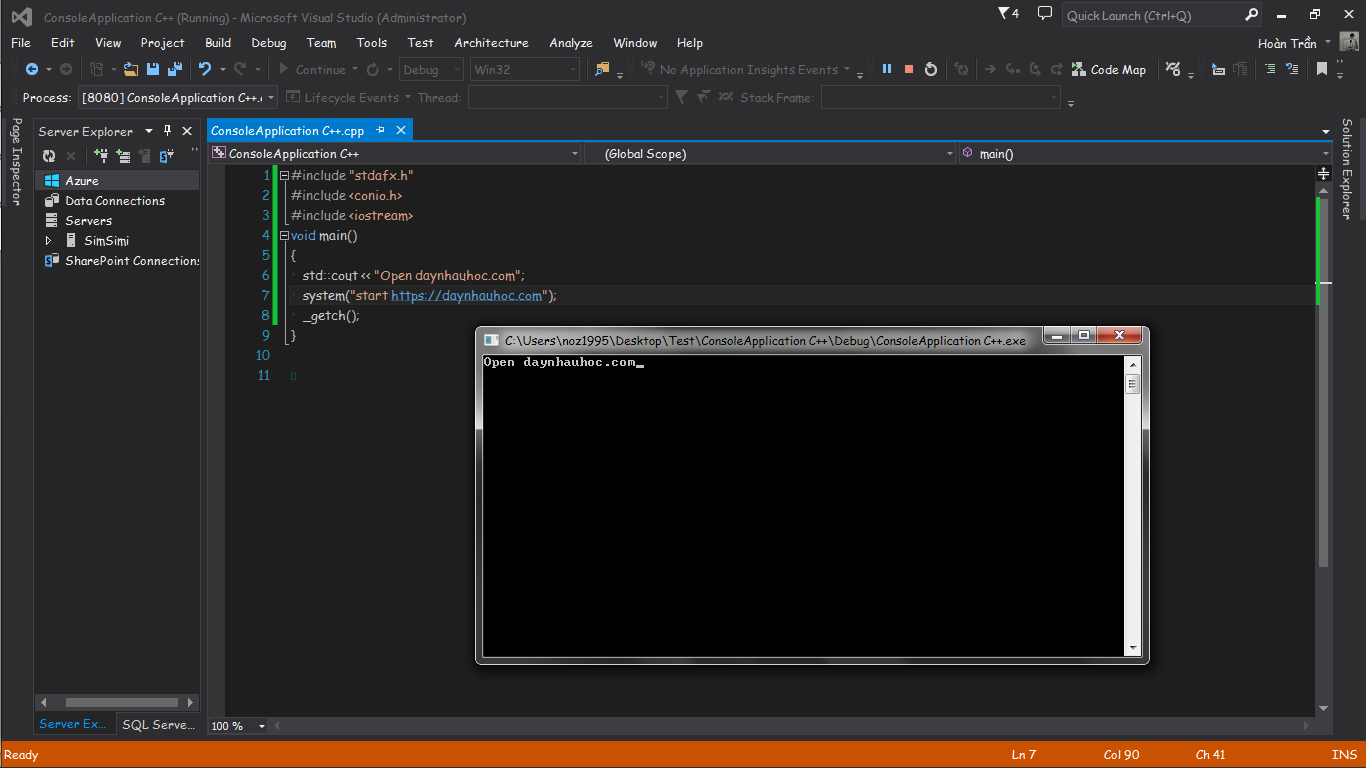Viewport: 1366px width, 768px height.
Task: Collapse the main() function code block
Action: pos(284,235)
